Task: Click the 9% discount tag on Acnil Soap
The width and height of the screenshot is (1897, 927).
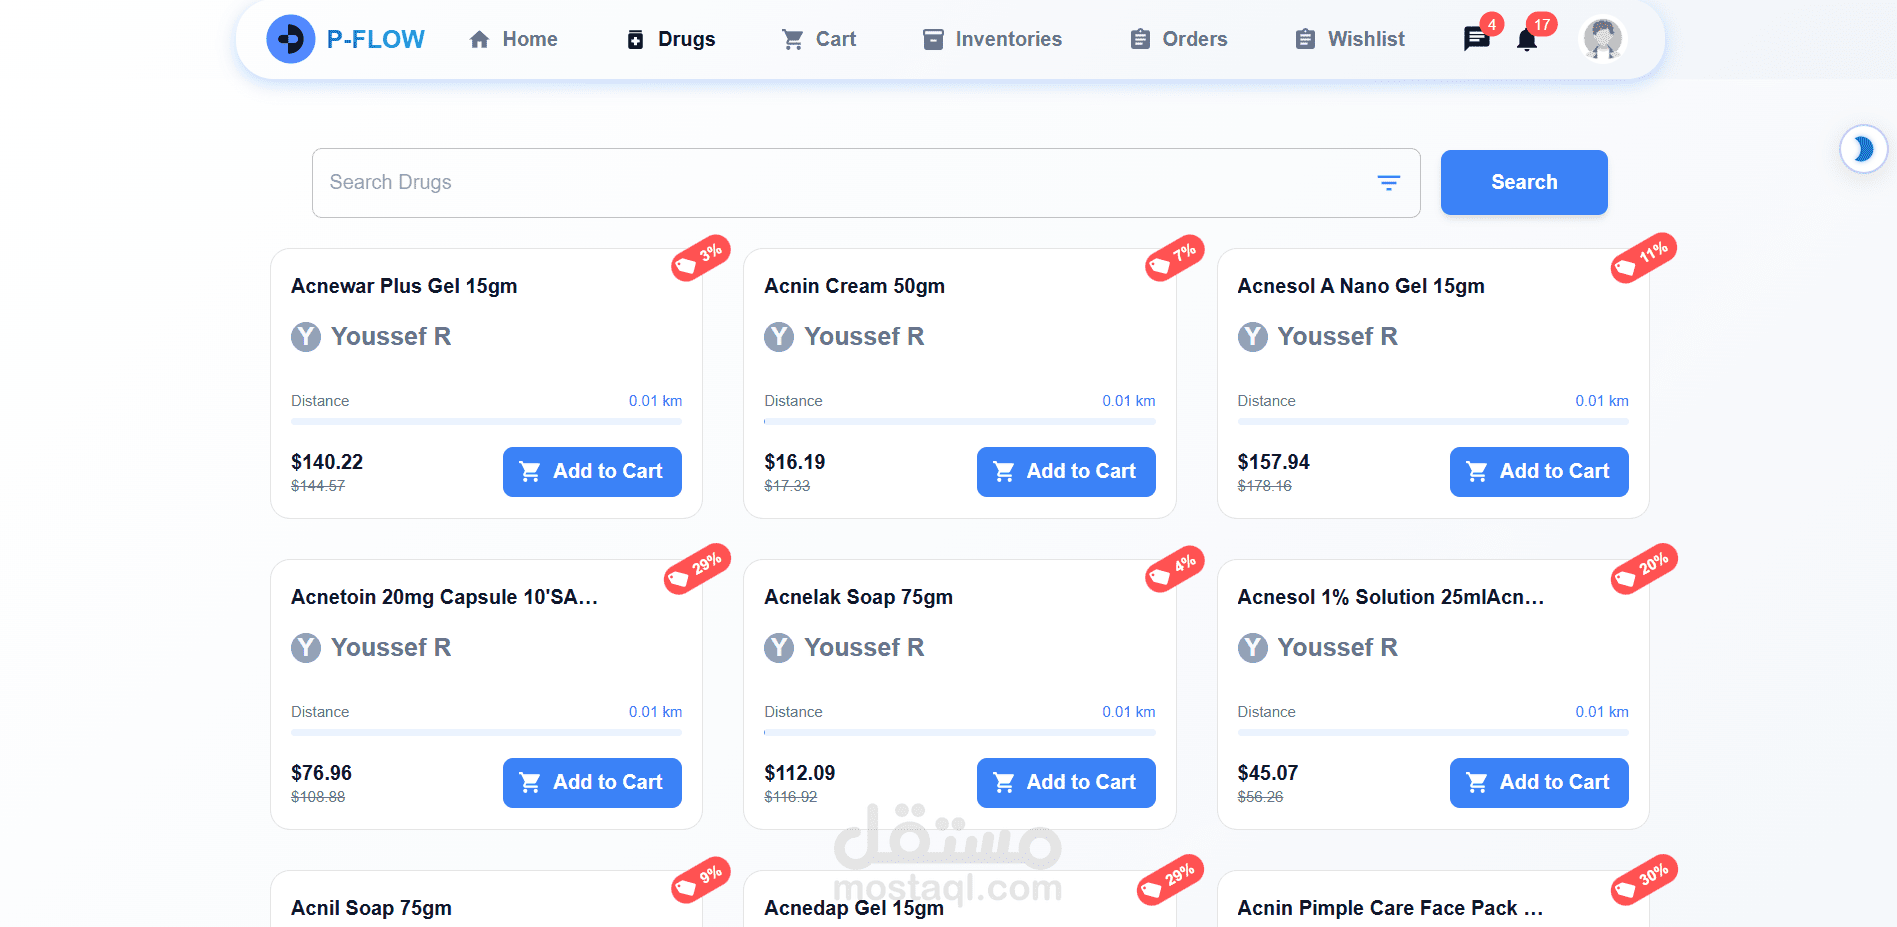Action: 700,880
